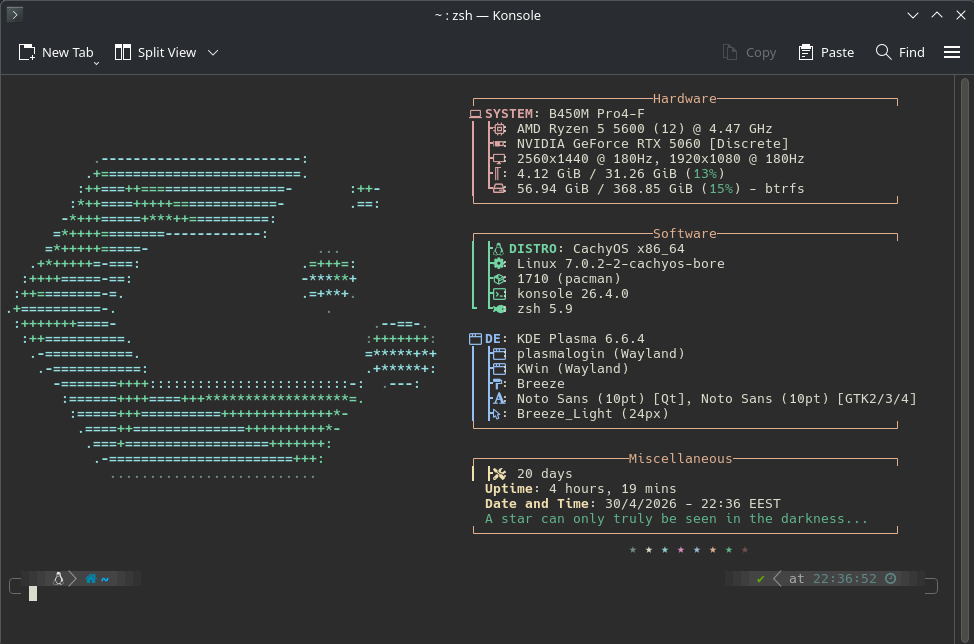The image size is (974, 644).
Task: Click the laptop icon beside SYSTEM
Action: click(475, 114)
